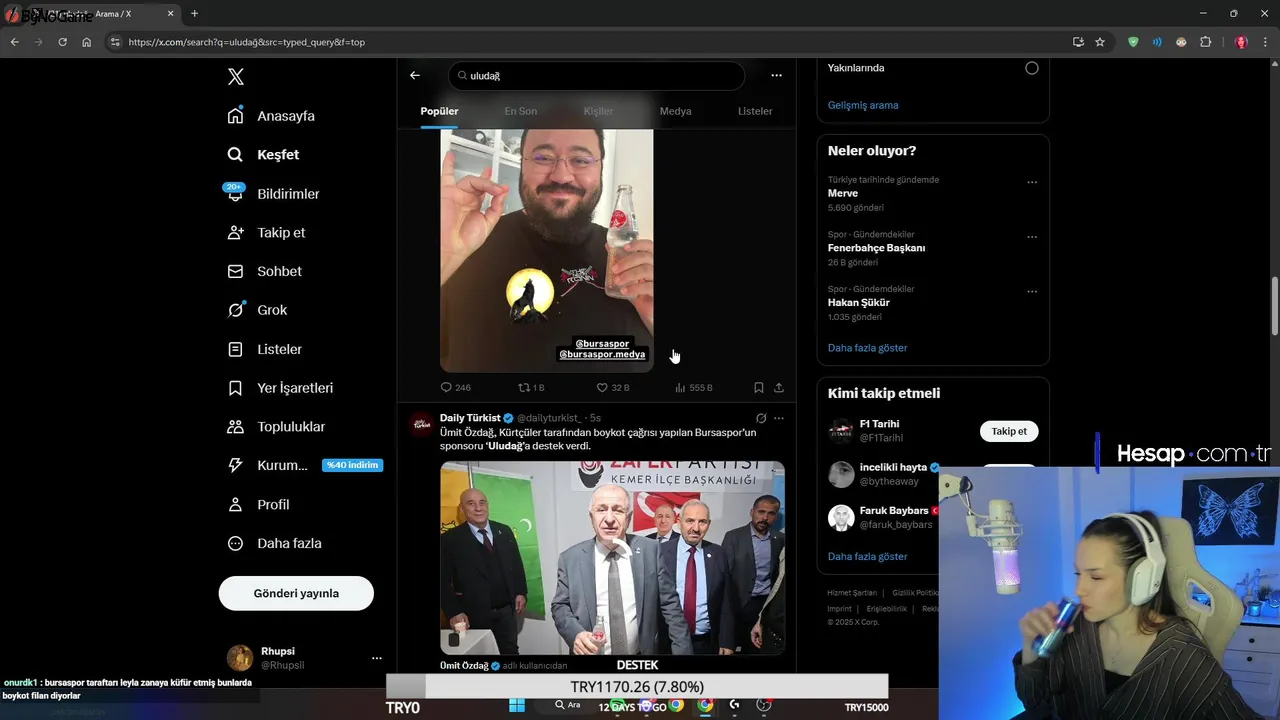
Task: Open incelikli hayta profile
Action: coord(893,467)
